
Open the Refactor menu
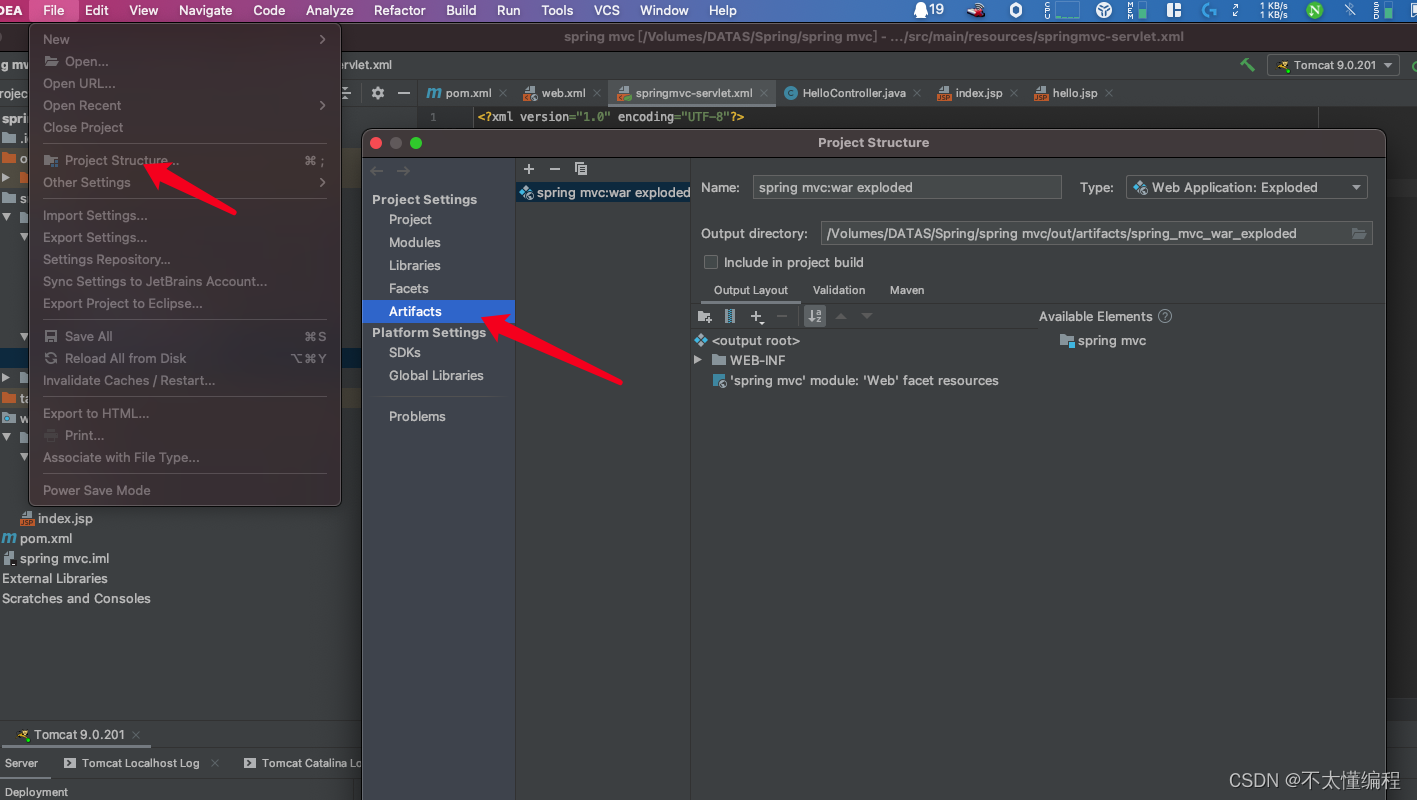(399, 10)
